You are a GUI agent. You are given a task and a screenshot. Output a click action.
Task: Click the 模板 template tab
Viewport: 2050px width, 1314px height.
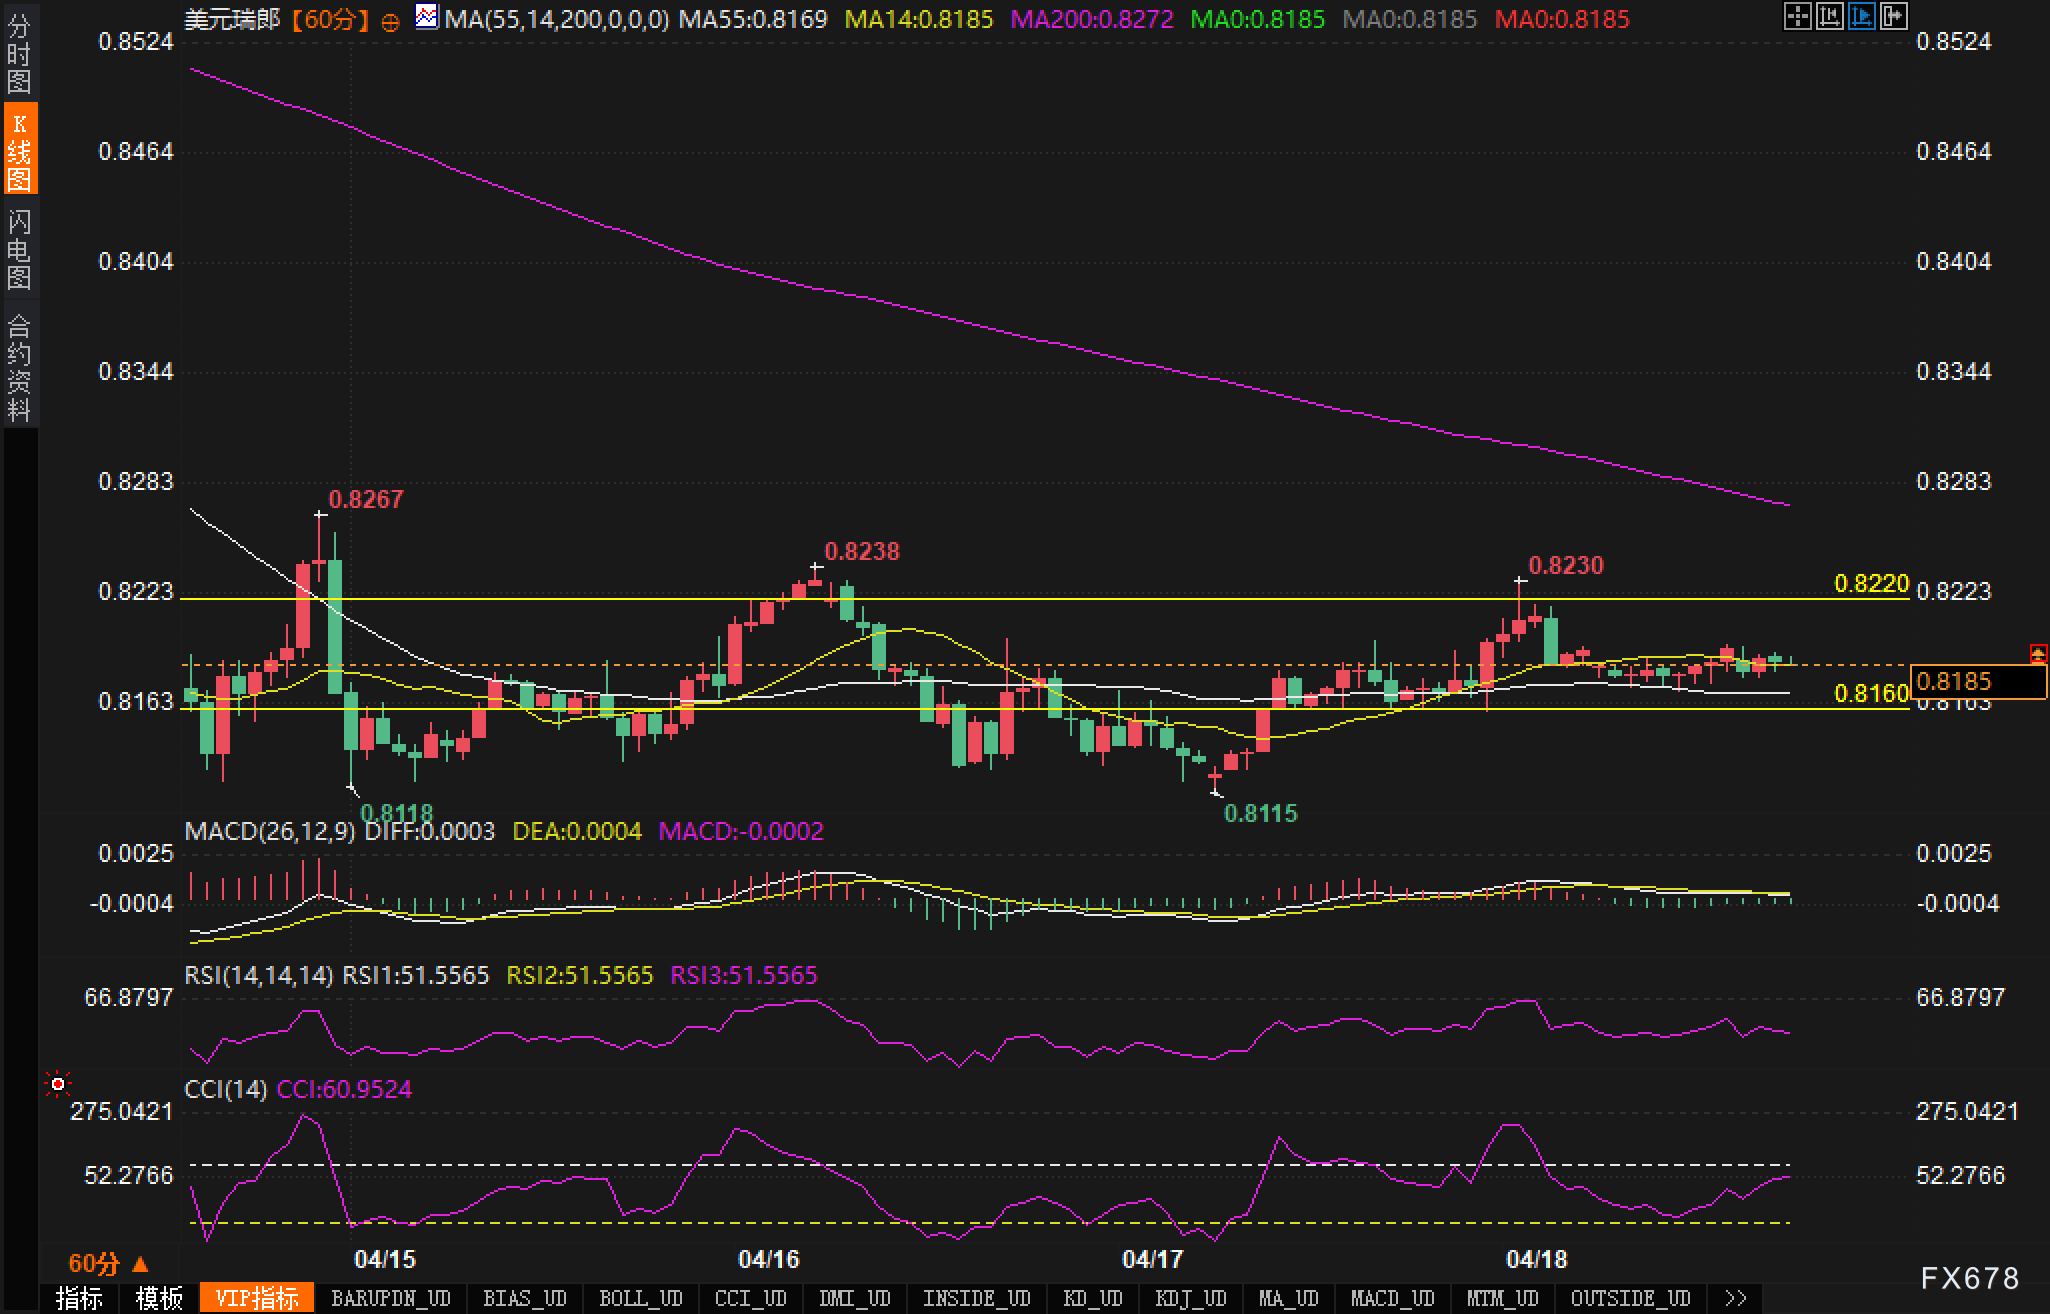tap(159, 1298)
